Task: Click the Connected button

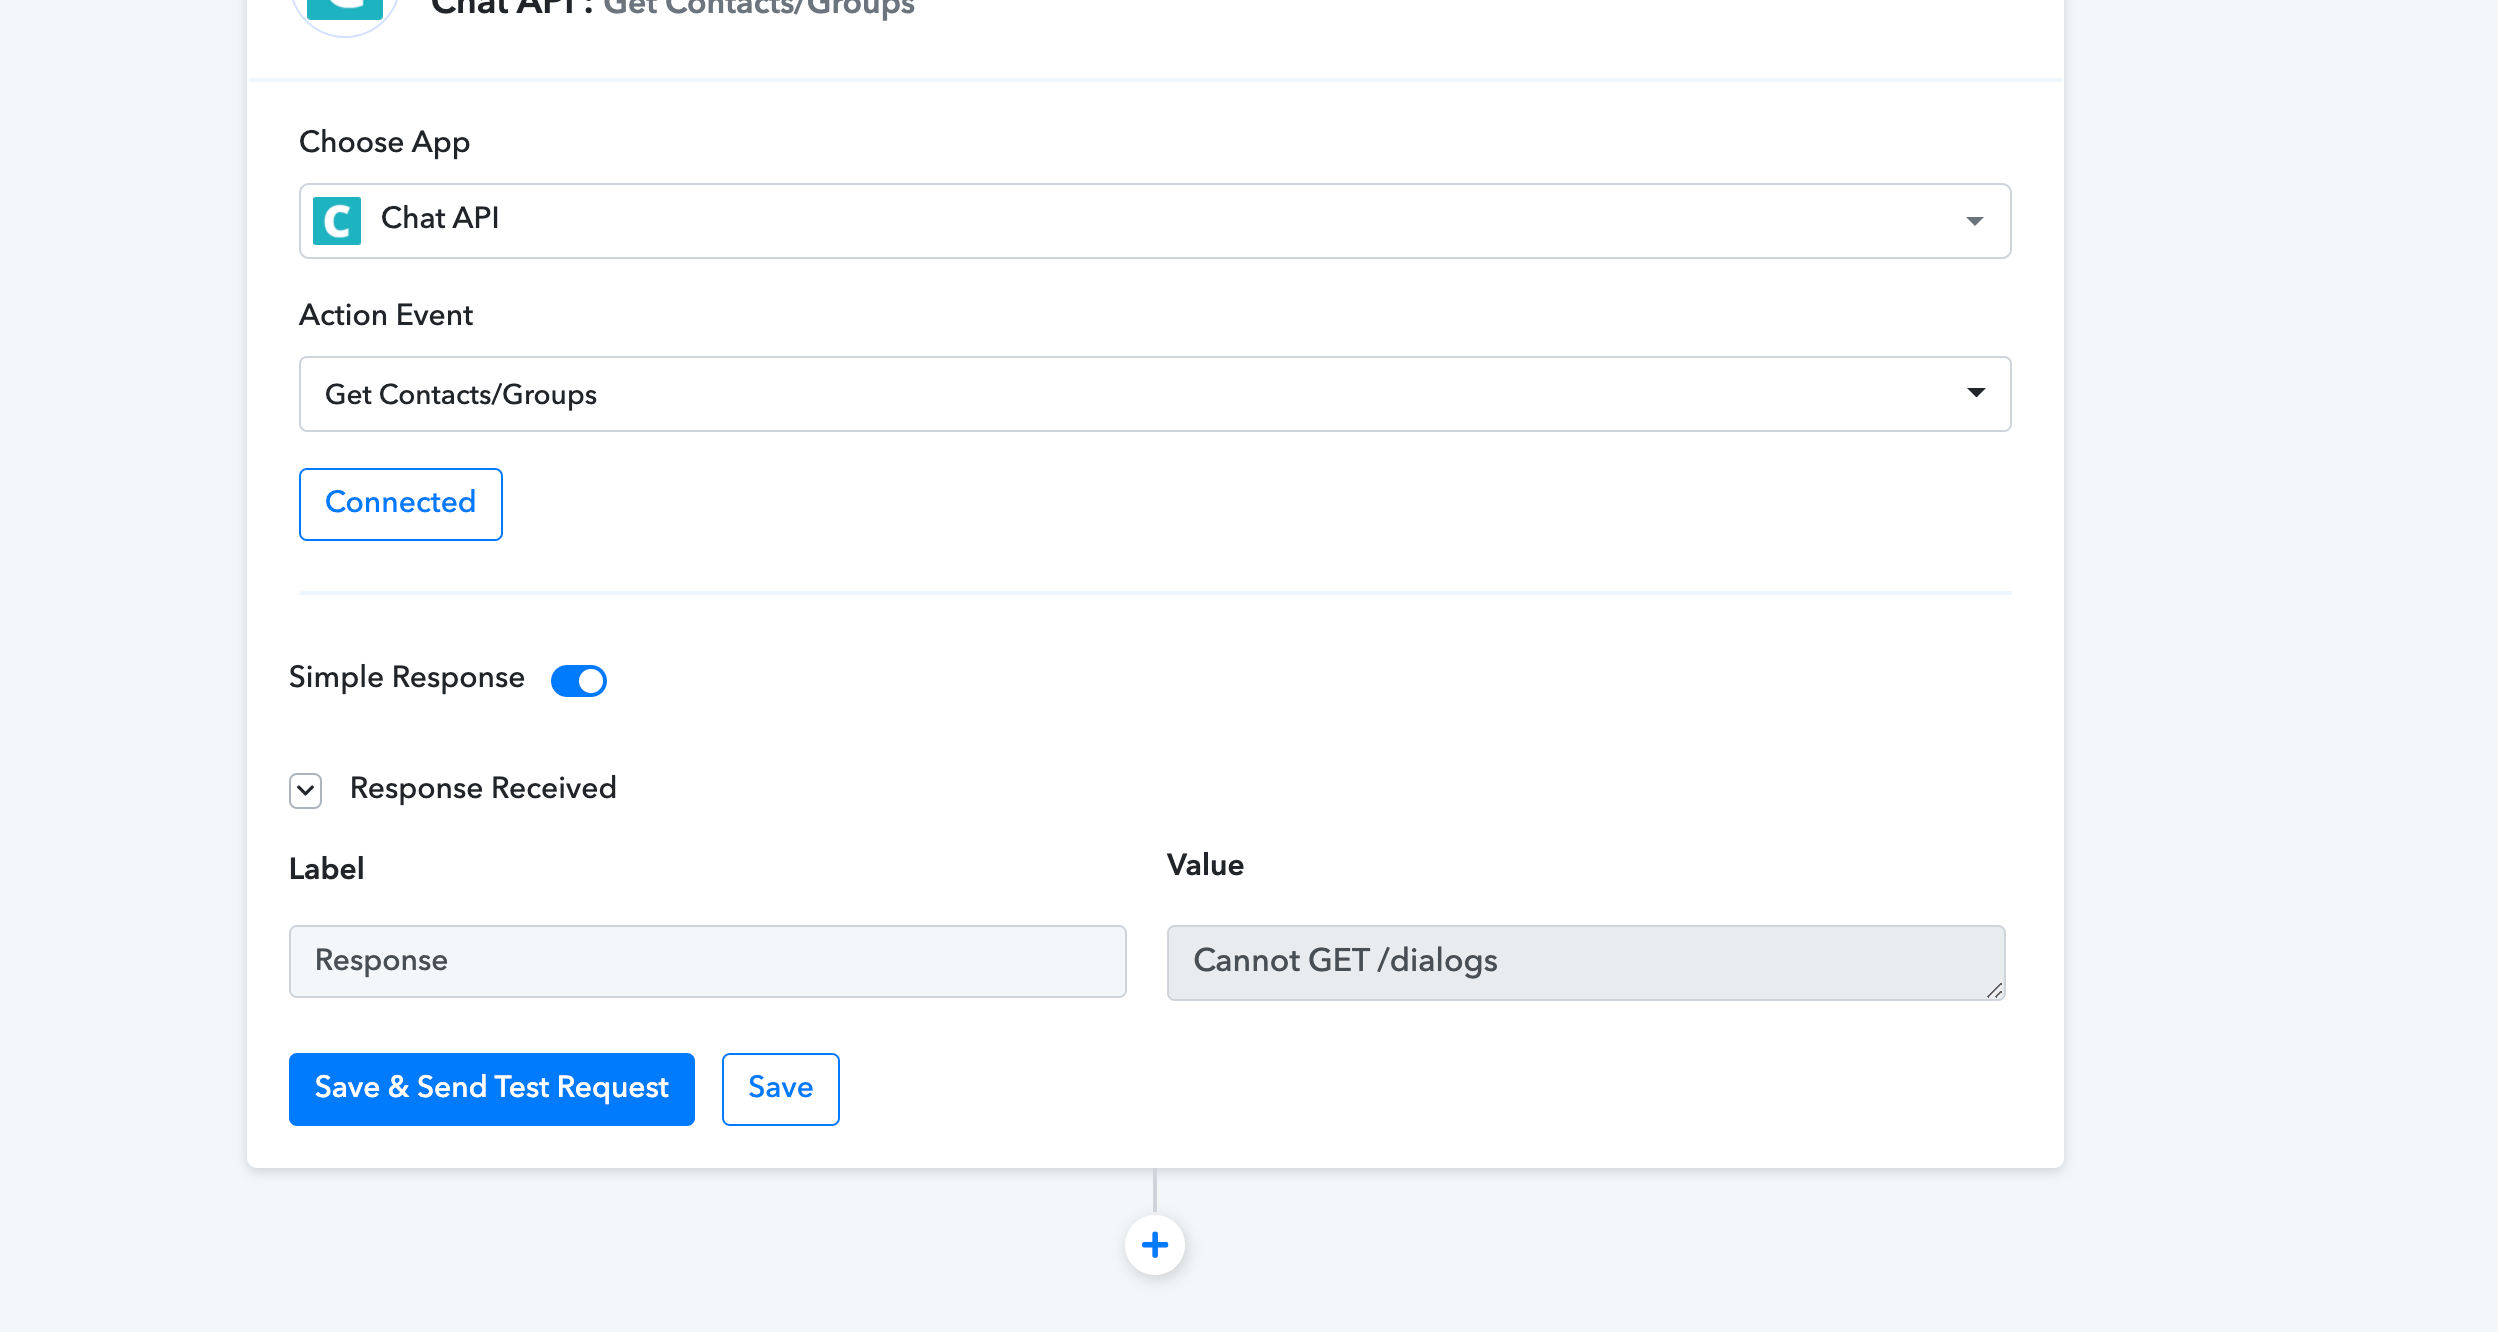Action: click(401, 504)
